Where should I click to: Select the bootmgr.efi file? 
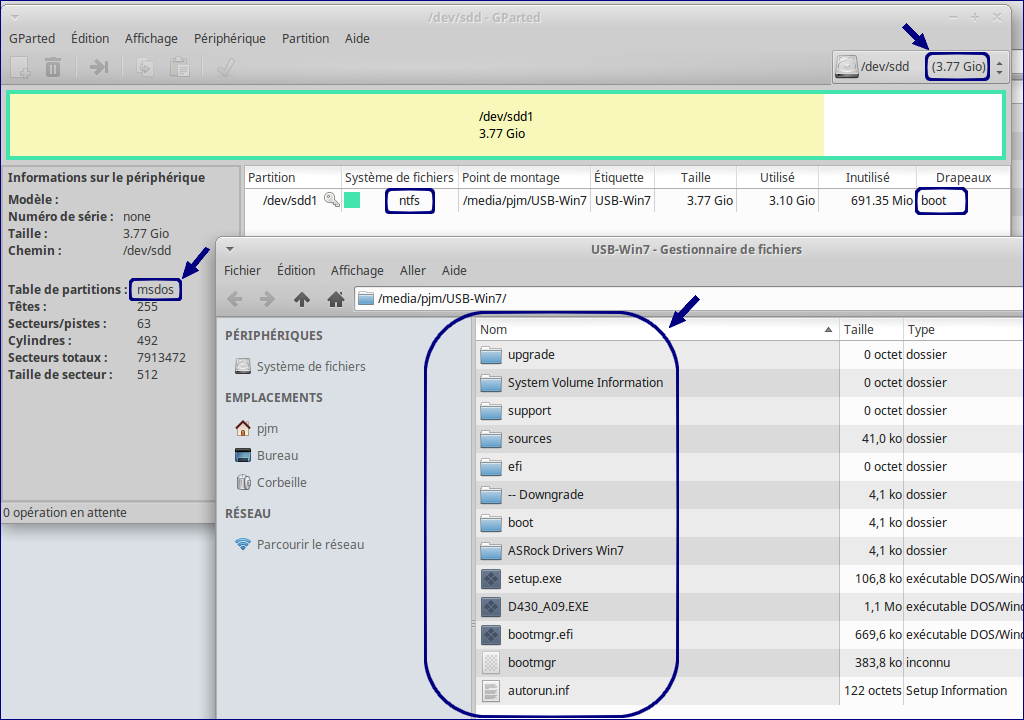point(540,634)
